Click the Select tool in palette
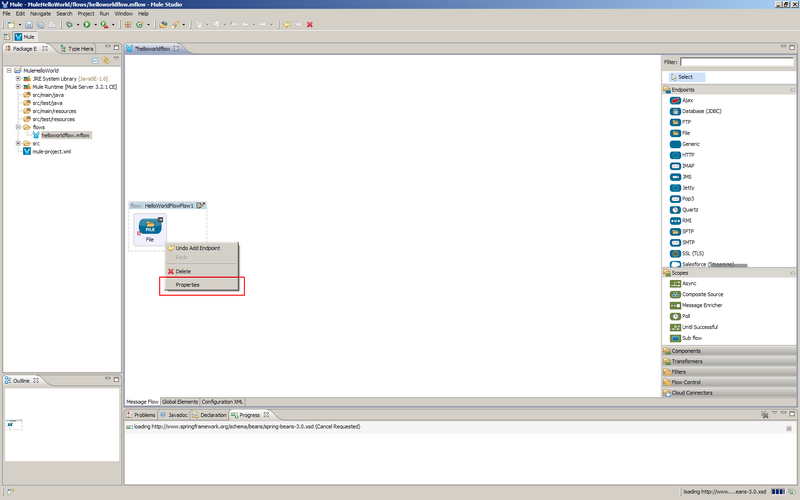The height and width of the screenshot is (500, 800). 687,77
